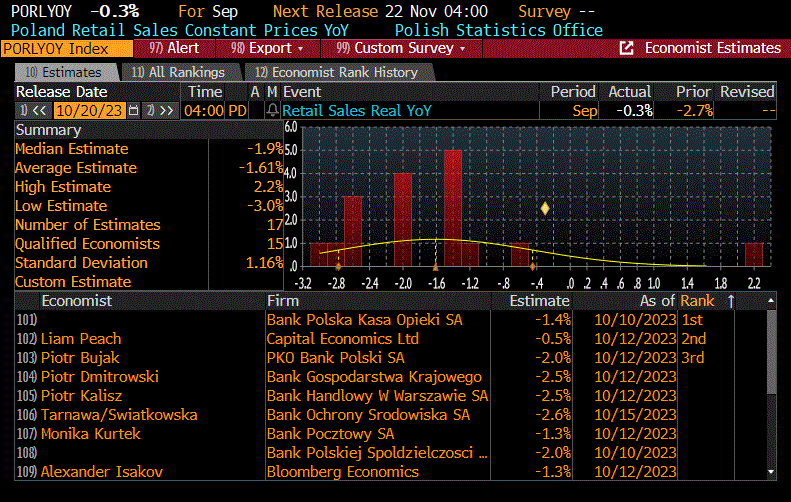This screenshot has width=791, height=502.
Task: Click firm Bank Polskiej Spoldzielczosci
Action: pos(377,453)
